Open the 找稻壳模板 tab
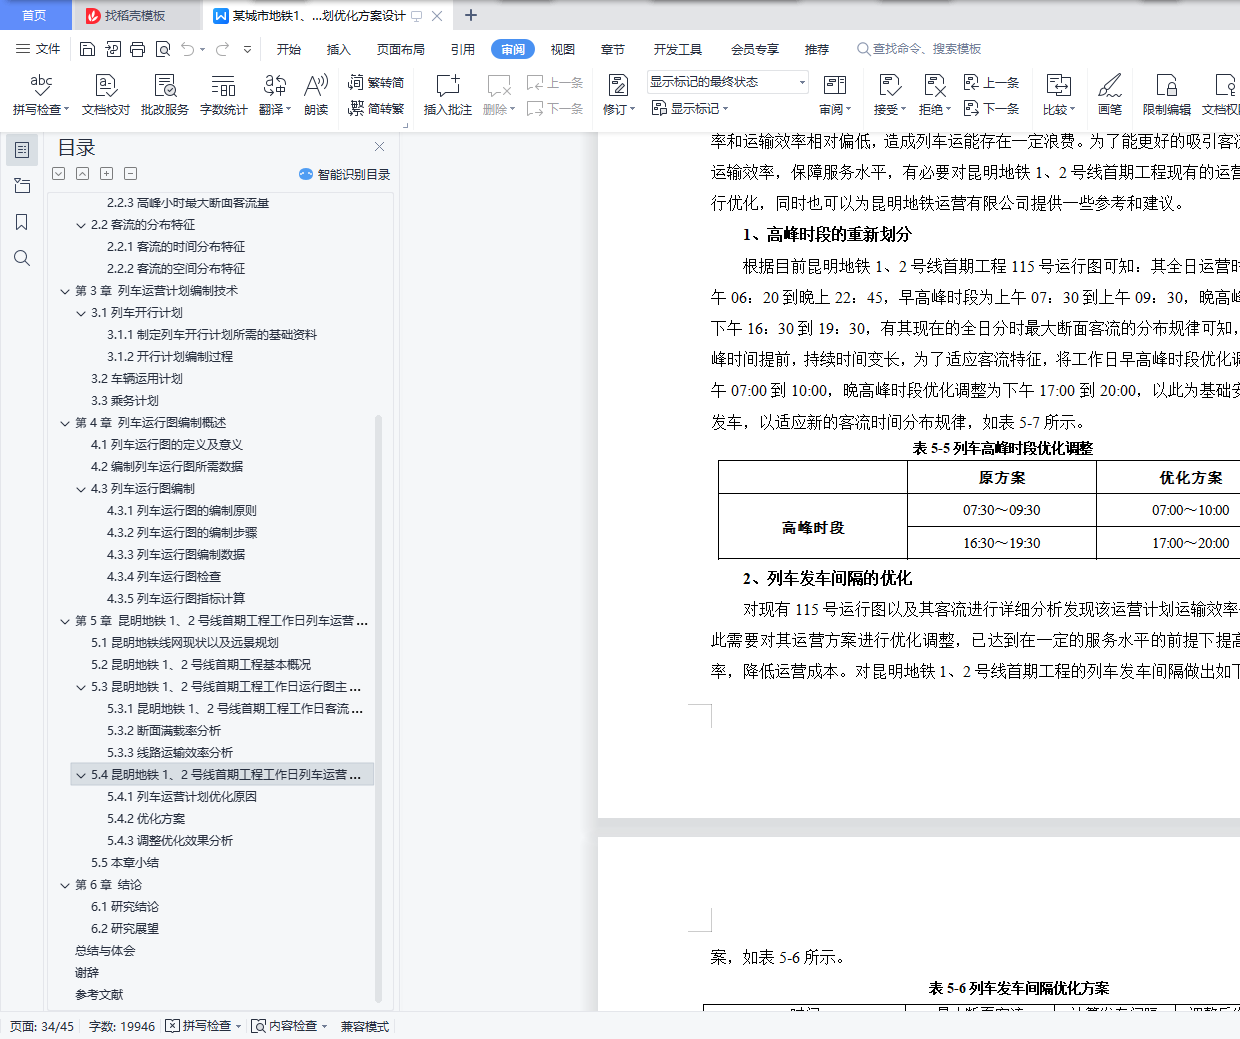The width and height of the screenshot is (1240, 1039). coord(135,15)
